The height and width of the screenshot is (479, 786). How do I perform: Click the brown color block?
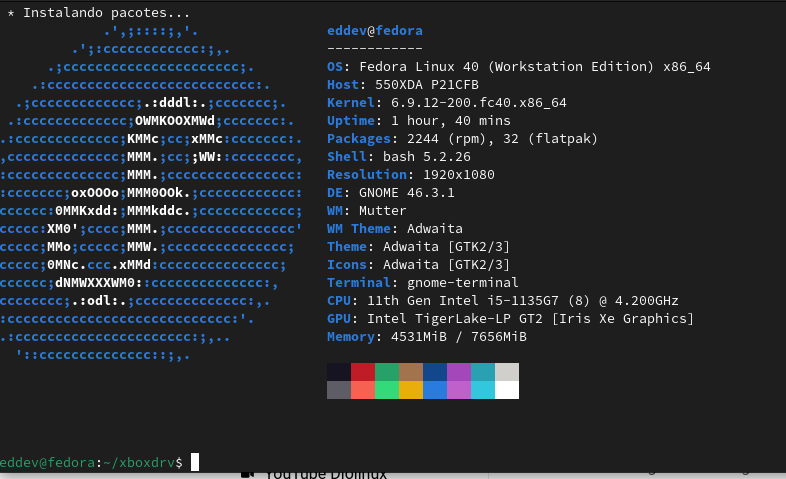click(411, 372)
